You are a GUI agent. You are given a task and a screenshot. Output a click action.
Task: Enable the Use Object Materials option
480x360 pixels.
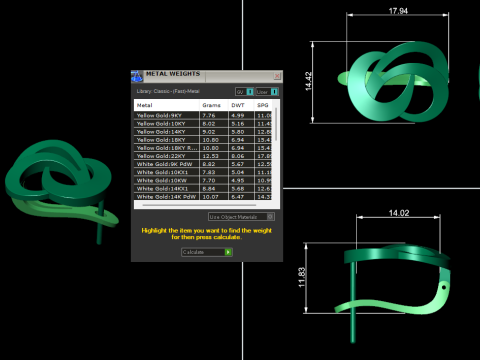coord(241,217)
